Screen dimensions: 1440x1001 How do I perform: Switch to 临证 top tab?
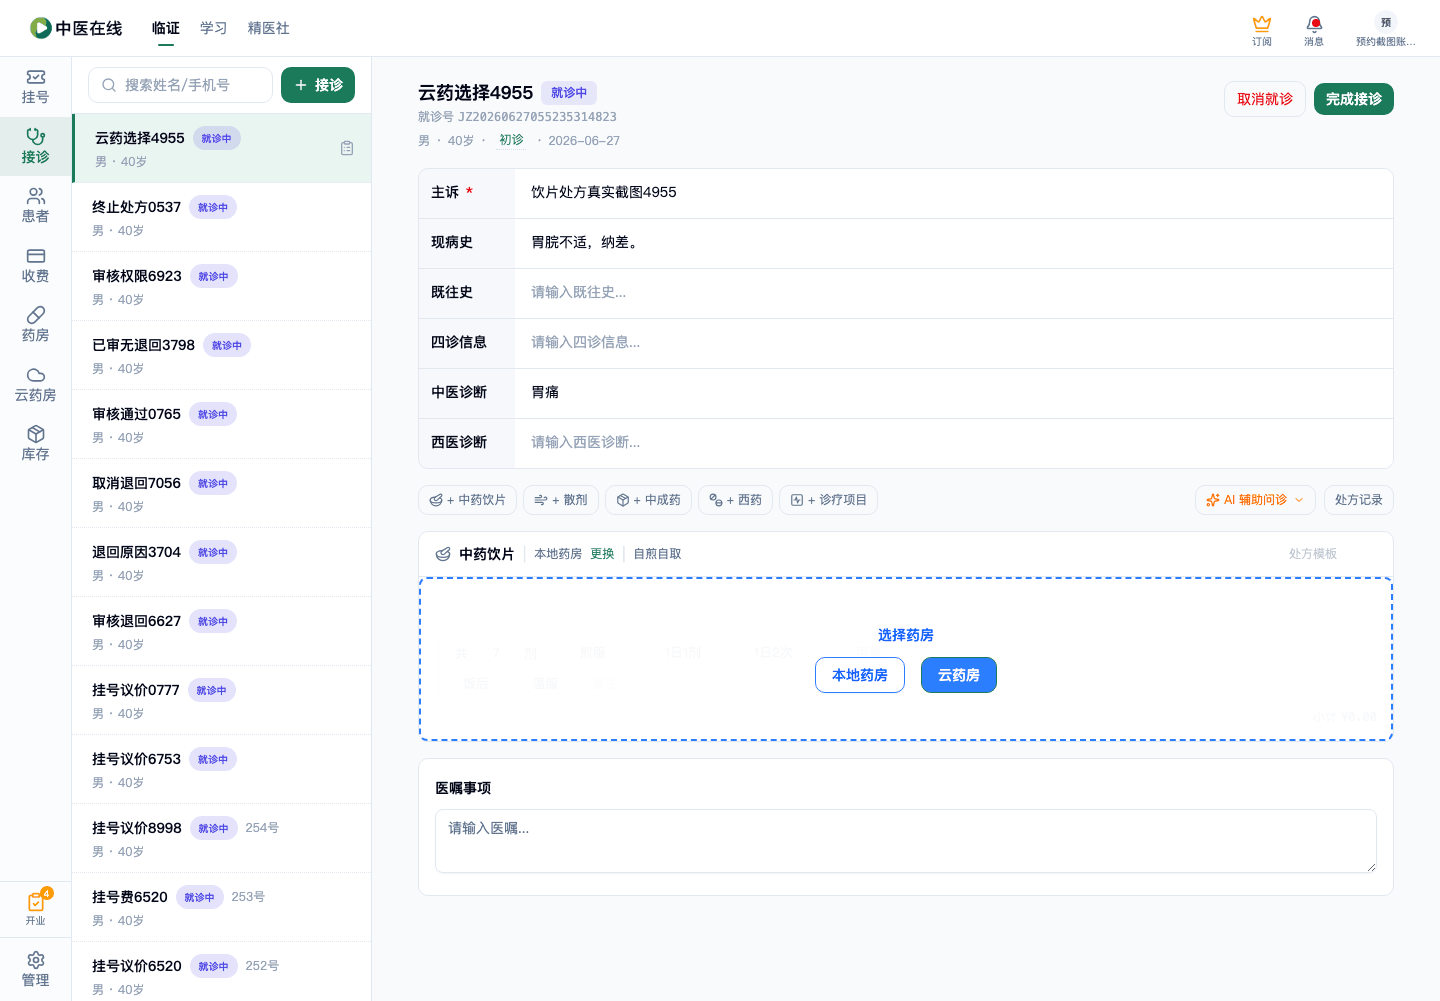pos(166,28)
